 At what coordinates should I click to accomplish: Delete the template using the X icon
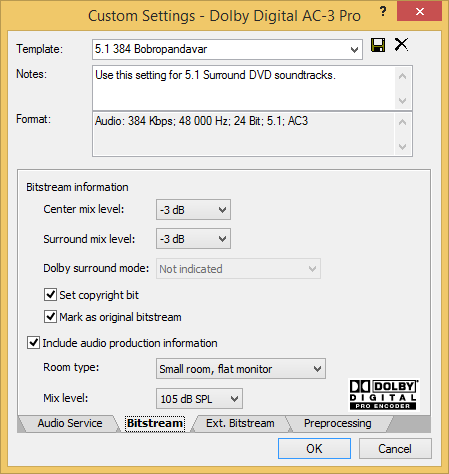pyautogui.click(x=401, y=44)
